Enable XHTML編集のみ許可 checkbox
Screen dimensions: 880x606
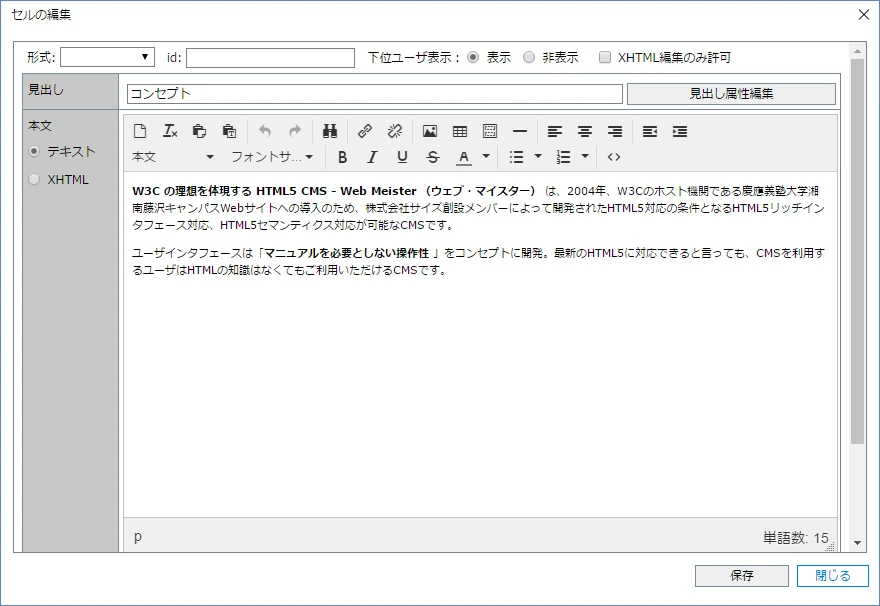tap(604, 57)
